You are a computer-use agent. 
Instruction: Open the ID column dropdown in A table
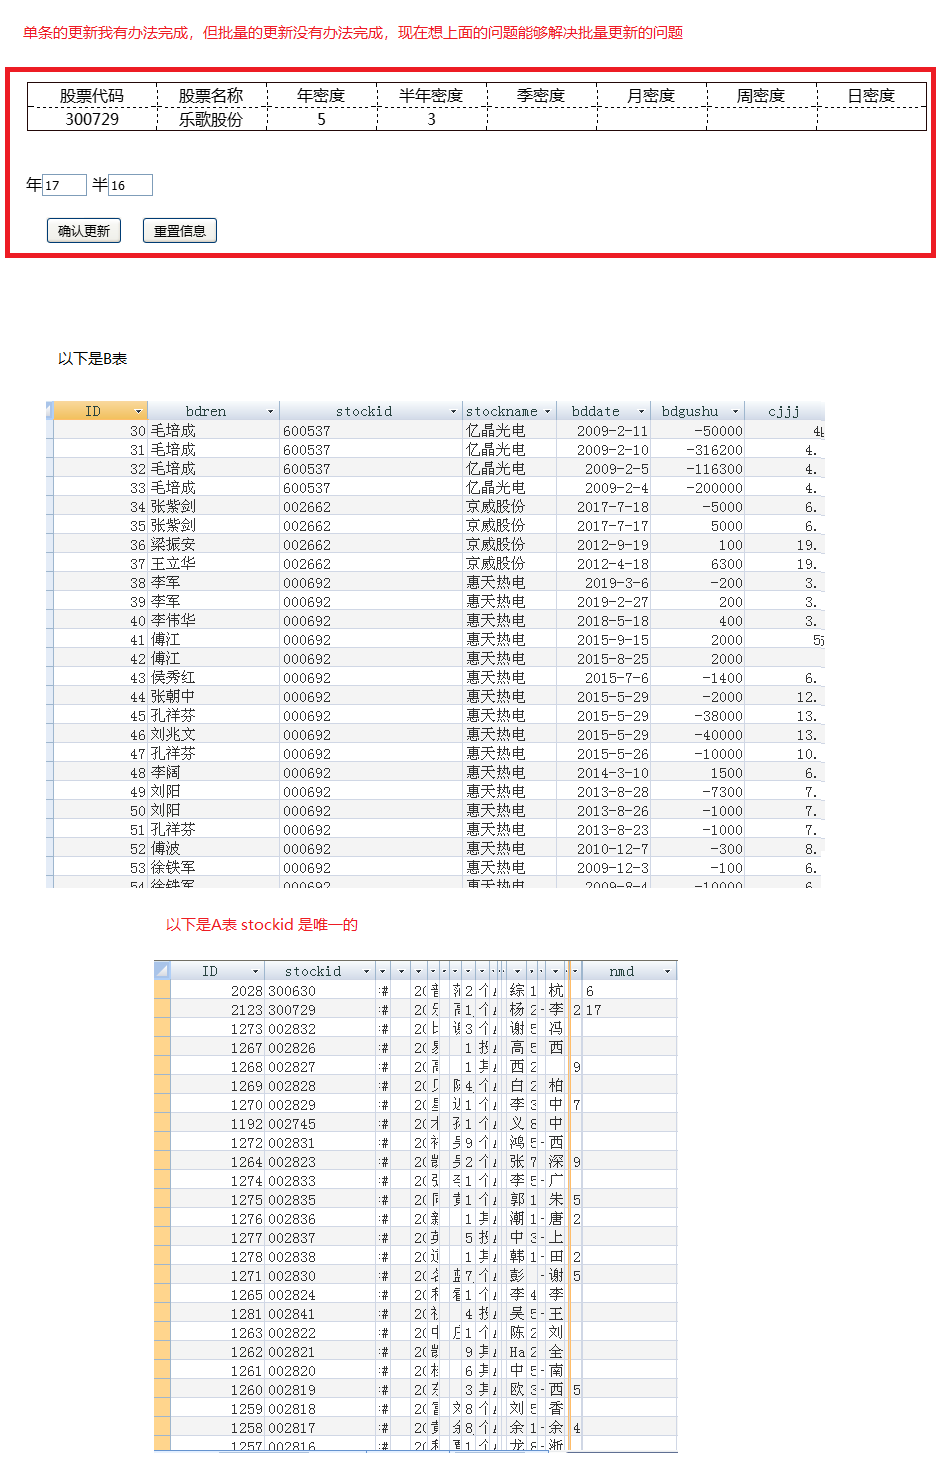(x=255, y=971)
